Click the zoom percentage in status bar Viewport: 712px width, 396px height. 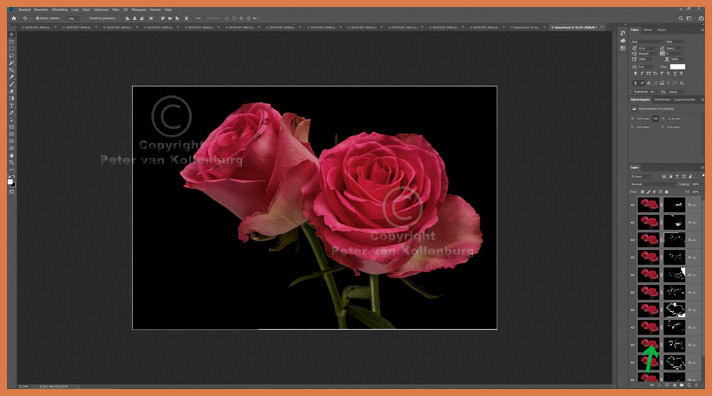pyautogui.click(x=23, y=386)
